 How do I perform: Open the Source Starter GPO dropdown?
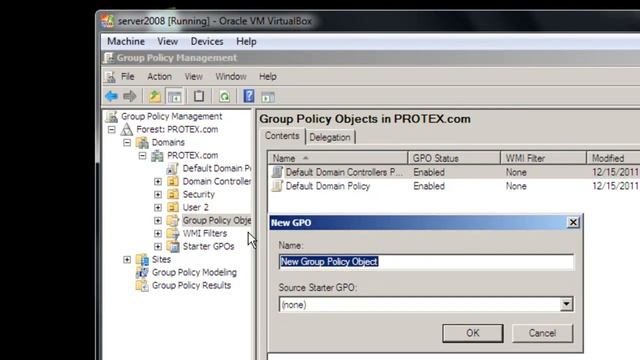coord(566,304)
